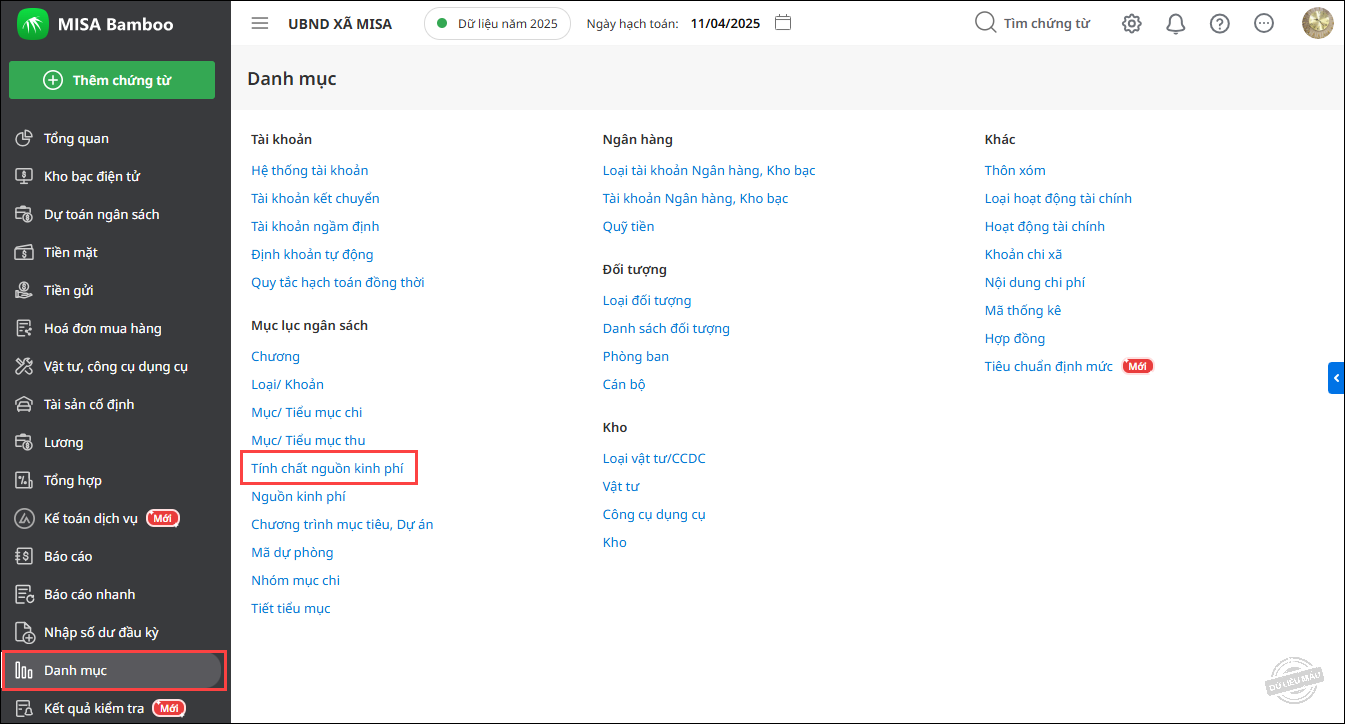Open notifications bell icon
Image resolution: width=1345 pixels, height=724 pixels.
click(1176, 23)
